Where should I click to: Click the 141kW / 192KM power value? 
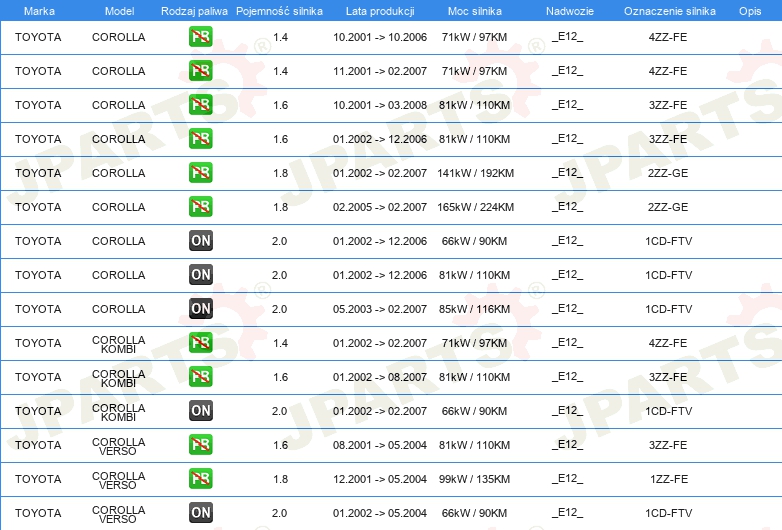pos(475,173)
